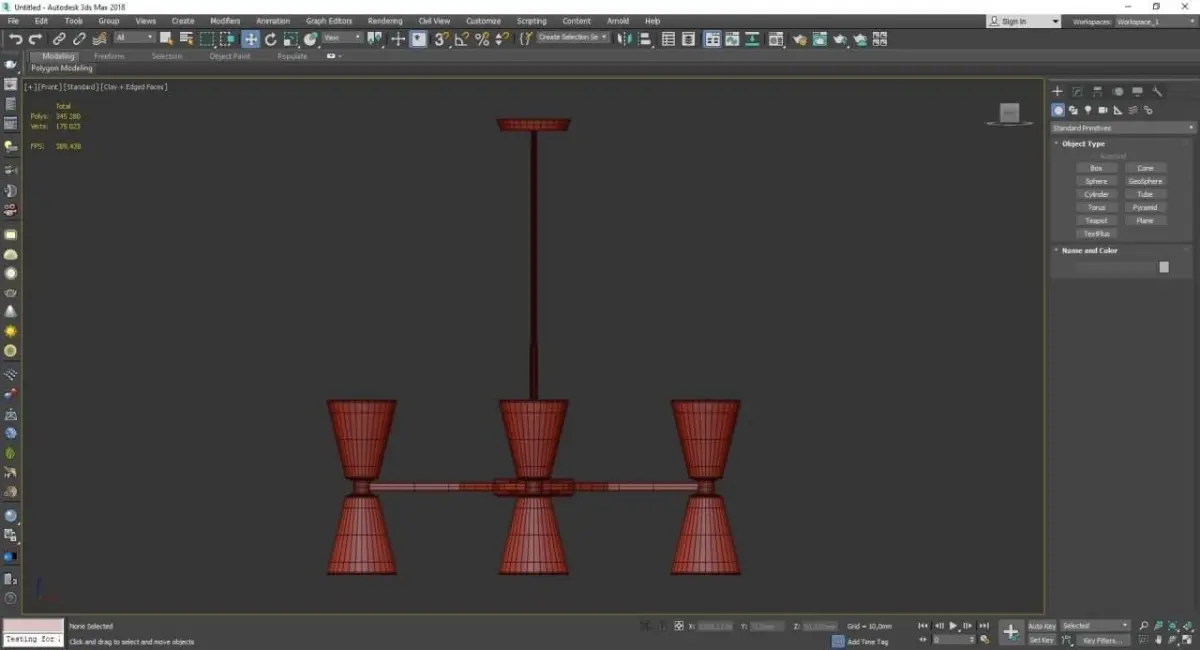Open the Scripting menu

pyautogui.click(x=532, y=21)
